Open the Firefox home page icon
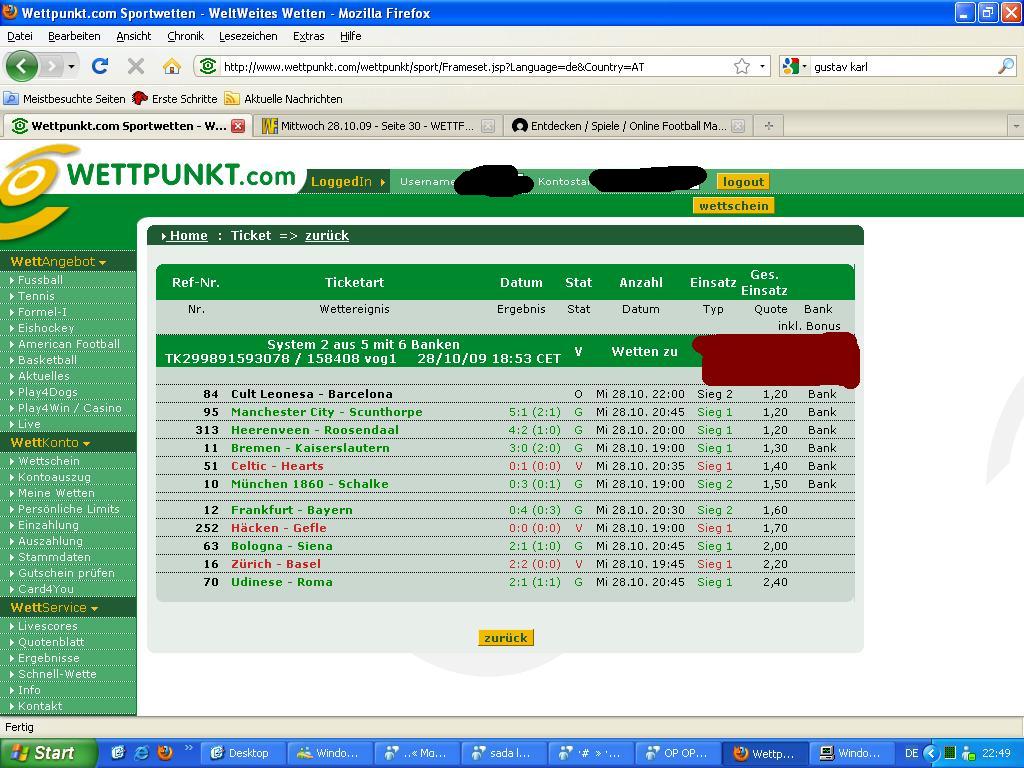The width and height of the screenshot is (1024, 768). (x=172, y=66)
